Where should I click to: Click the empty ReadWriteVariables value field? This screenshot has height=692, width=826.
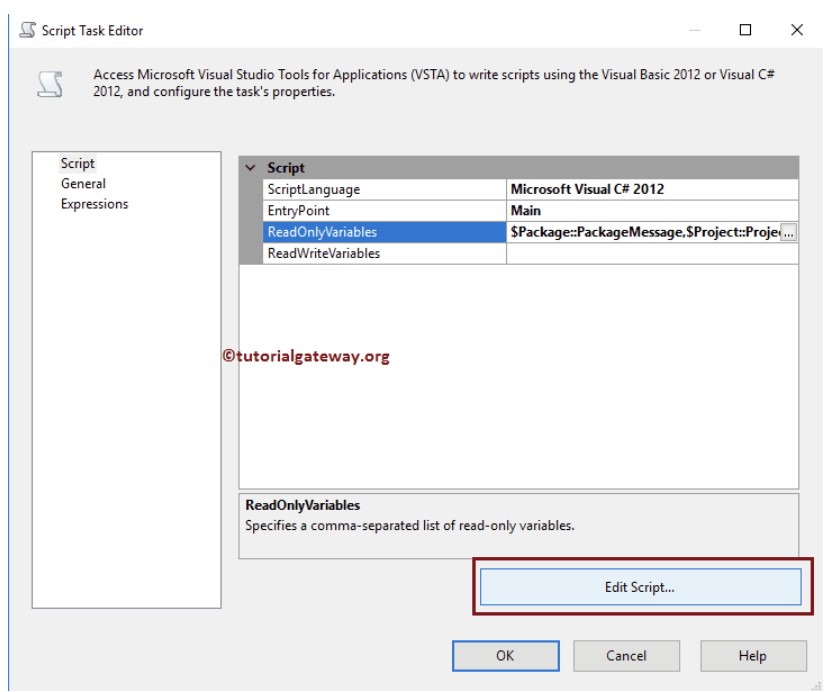652,253
